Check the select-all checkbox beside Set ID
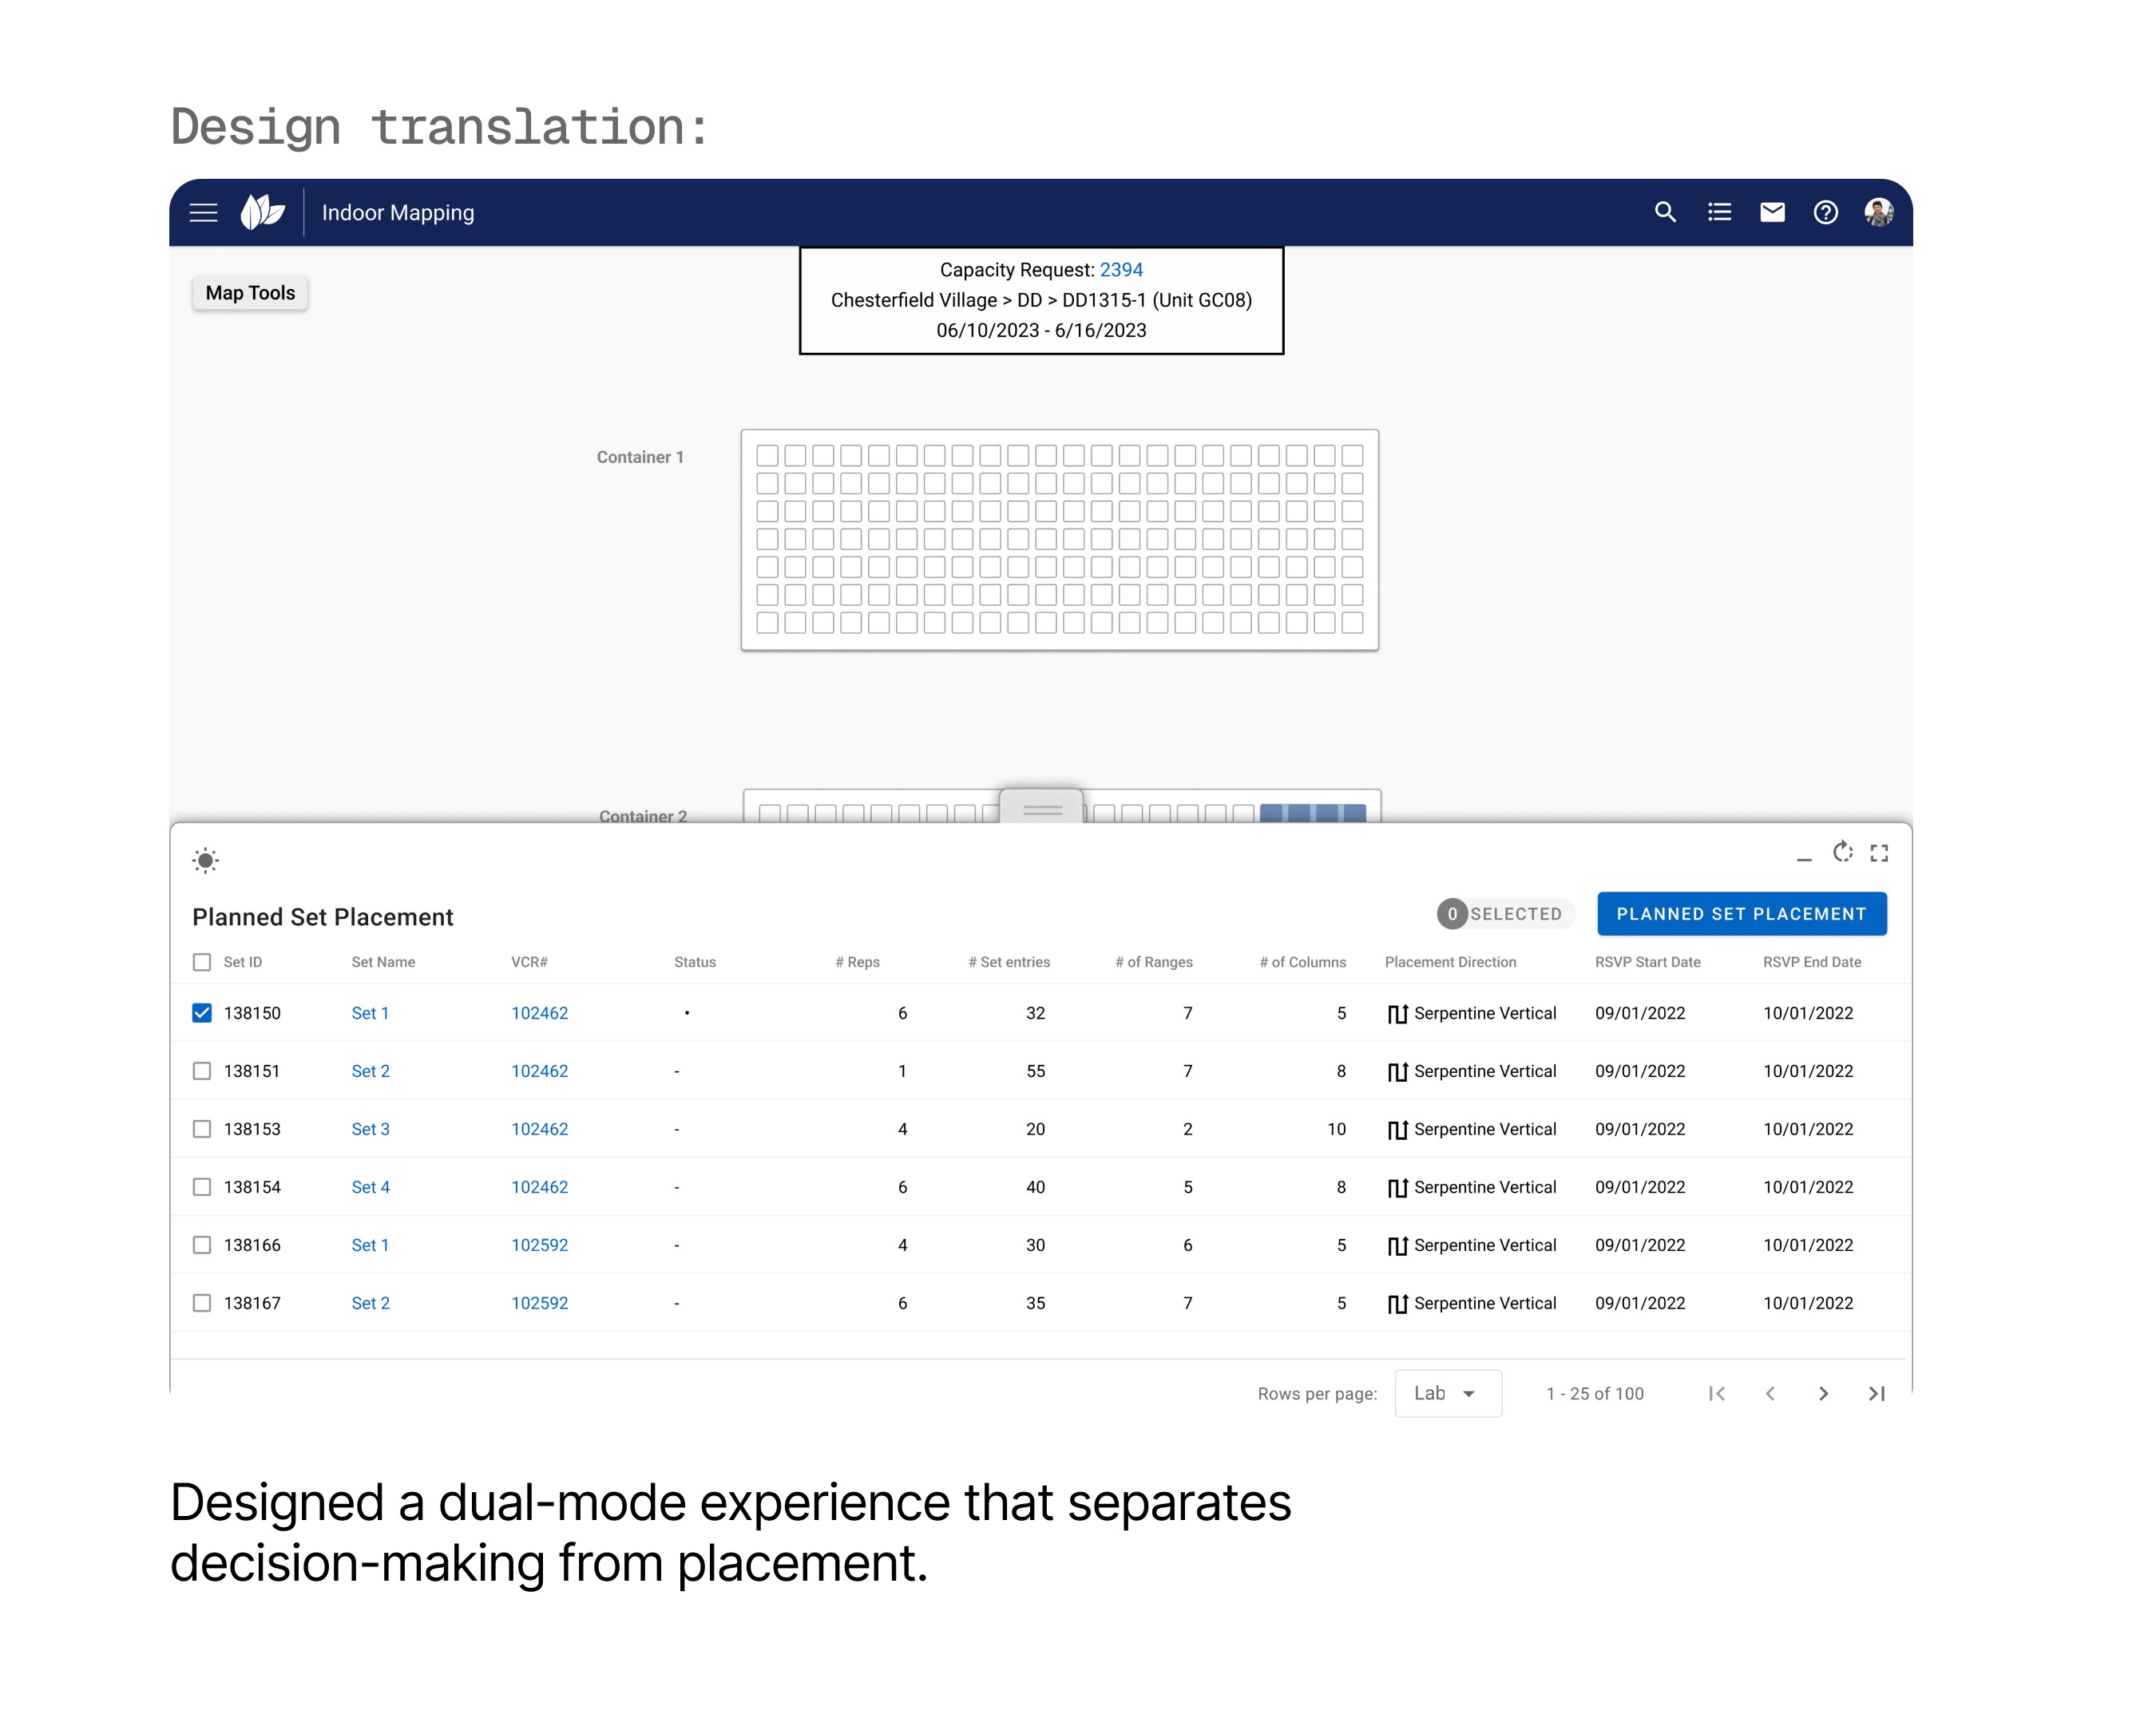Image resolution: width=2156 pixels, height=1718 pixels. (202, 962)
